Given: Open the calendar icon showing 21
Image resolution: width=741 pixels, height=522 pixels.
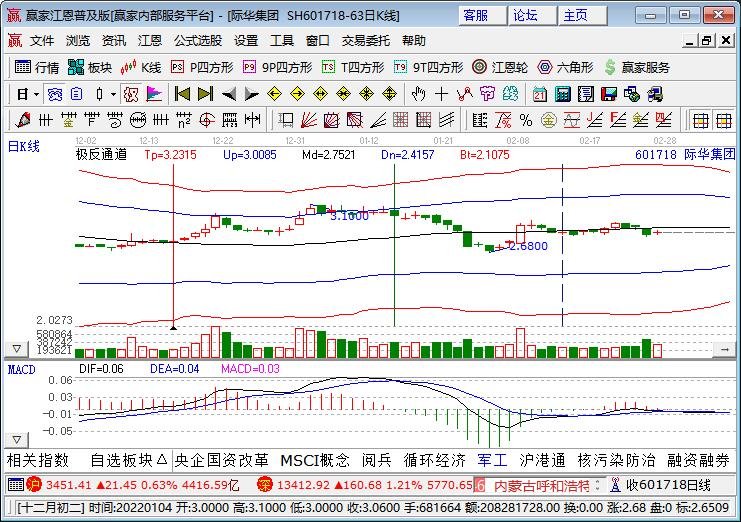Looking at the screenshot, I should pos(539,94).
